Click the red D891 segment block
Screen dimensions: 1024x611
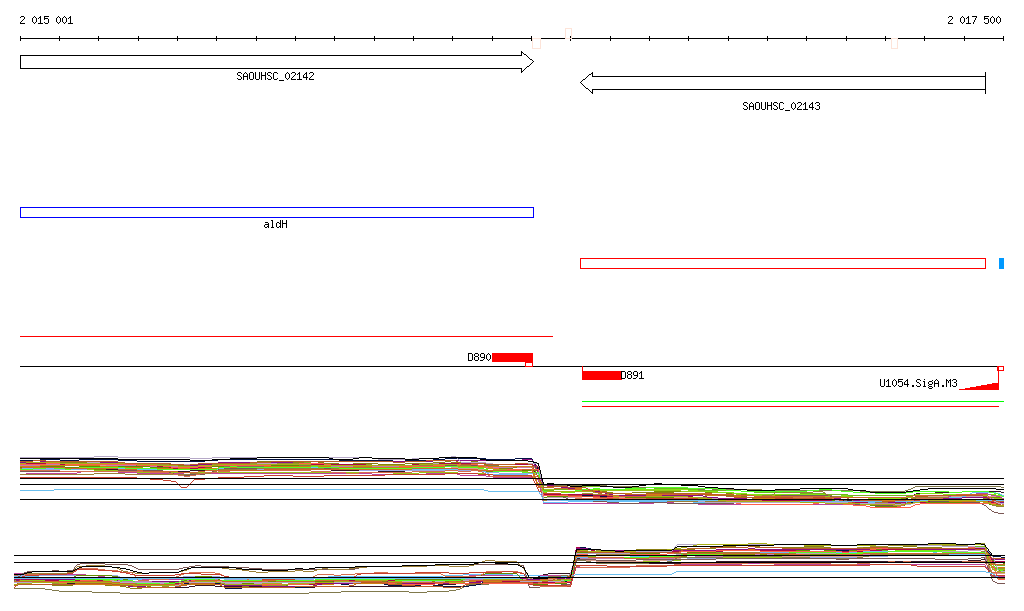pos(601,375)
